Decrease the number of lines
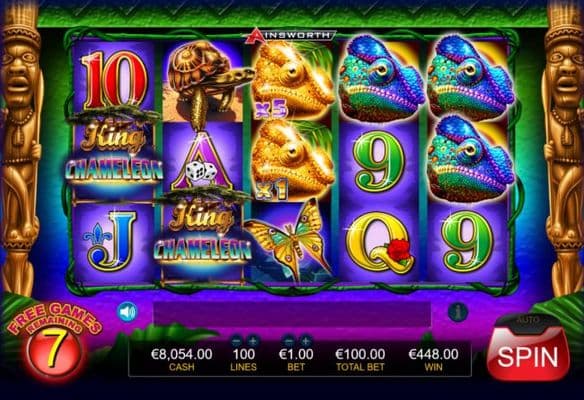The width and height of the screenshot is (584, 400). (236, 340)
